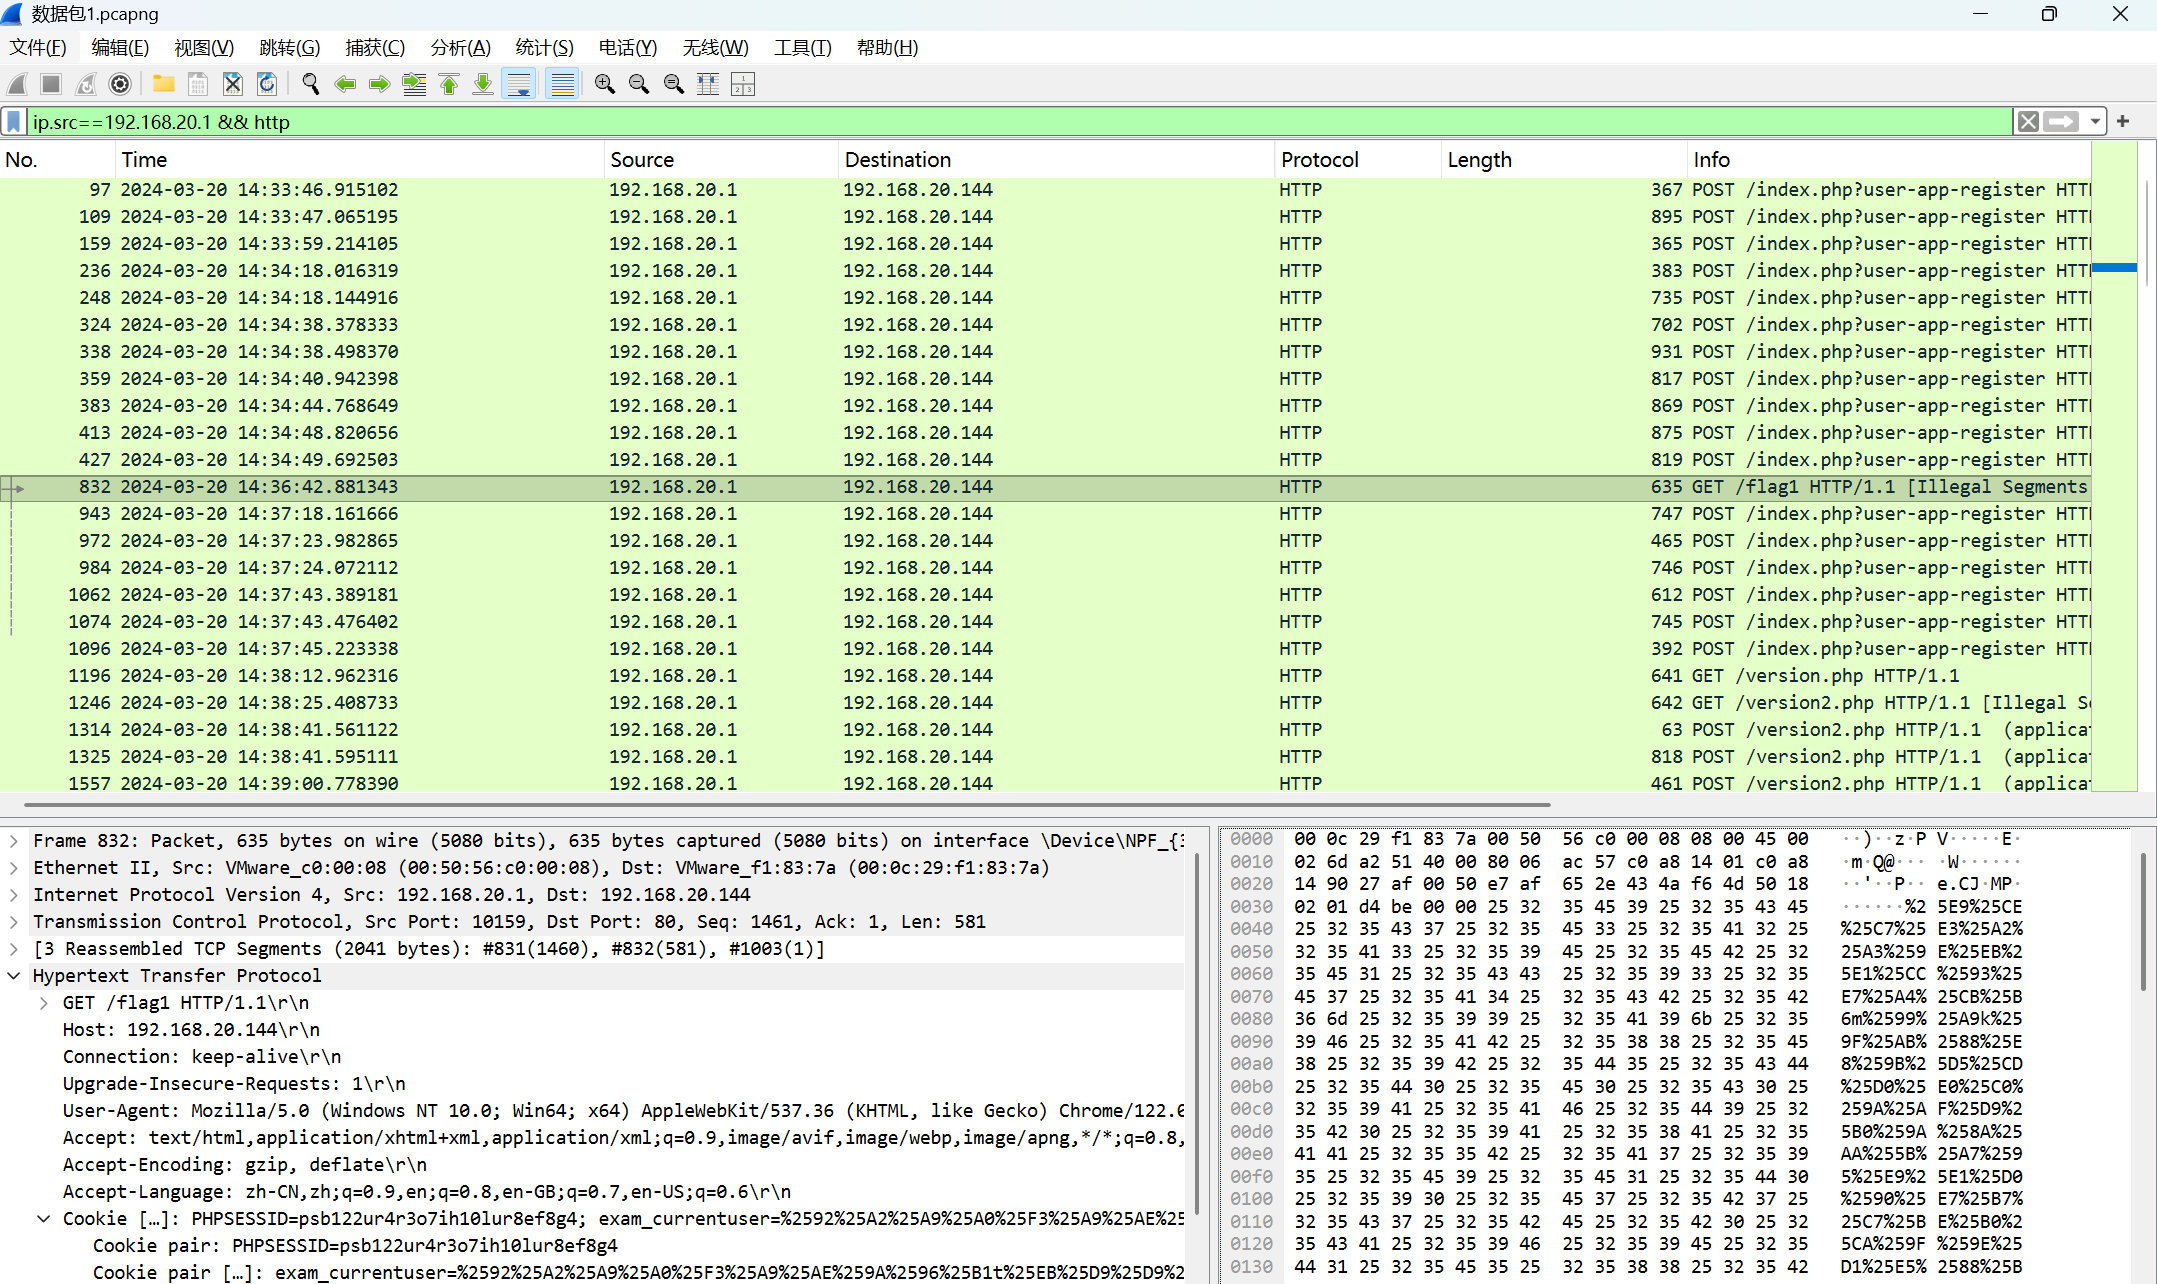This screenshot has width=2157, height=1284.
Task: Click the zoom in magnifier icon
Action: 604,84
